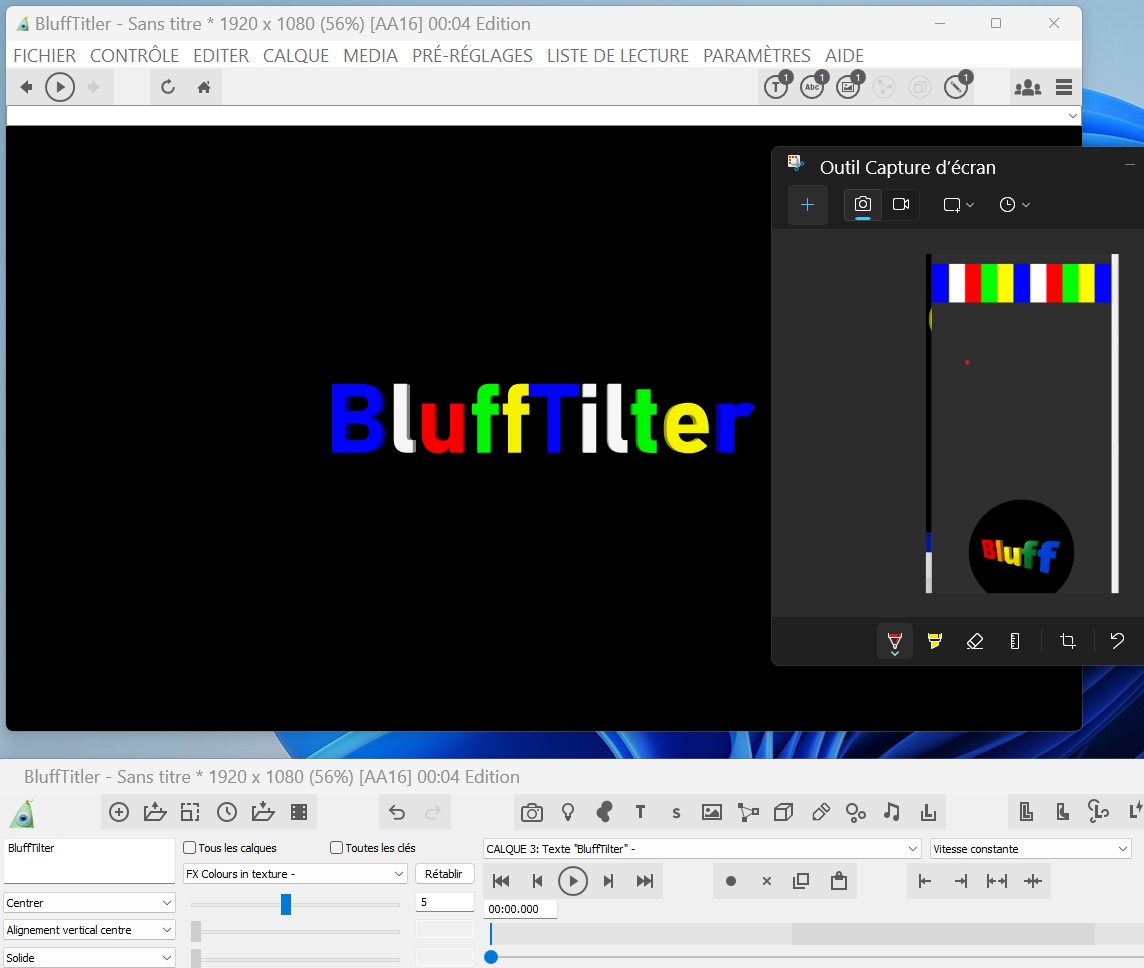This screenshot has width=1144, height=968.
Task: Expand the dropdown arrow below the top toolbar
Action: point(1072,115)
